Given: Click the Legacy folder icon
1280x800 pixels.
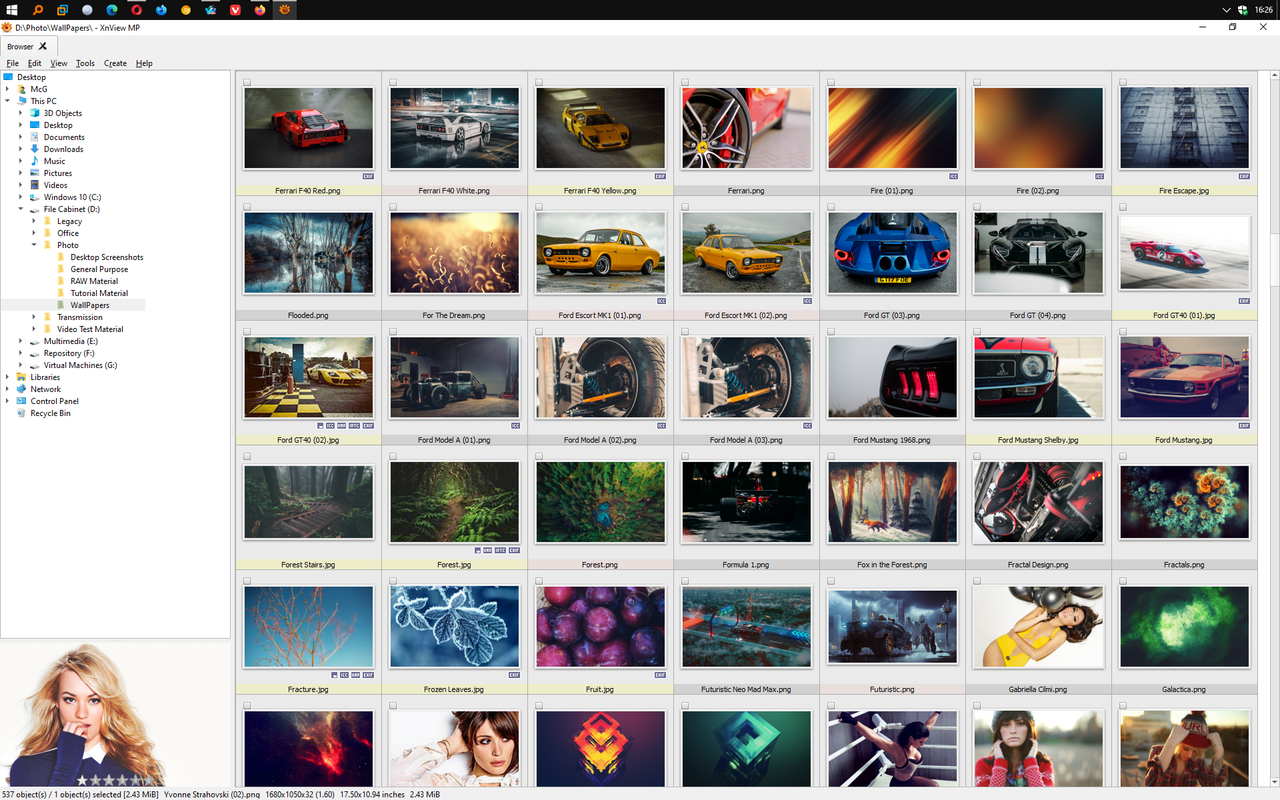Looking at the screenshot, I should pyautogui.click(x=48, y=221).
